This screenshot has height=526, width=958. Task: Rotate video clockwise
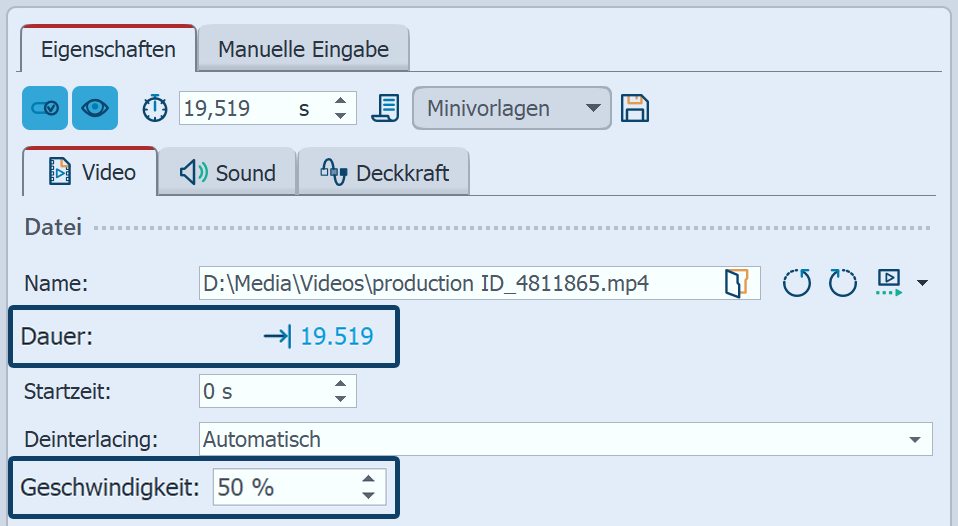[842, 283]
